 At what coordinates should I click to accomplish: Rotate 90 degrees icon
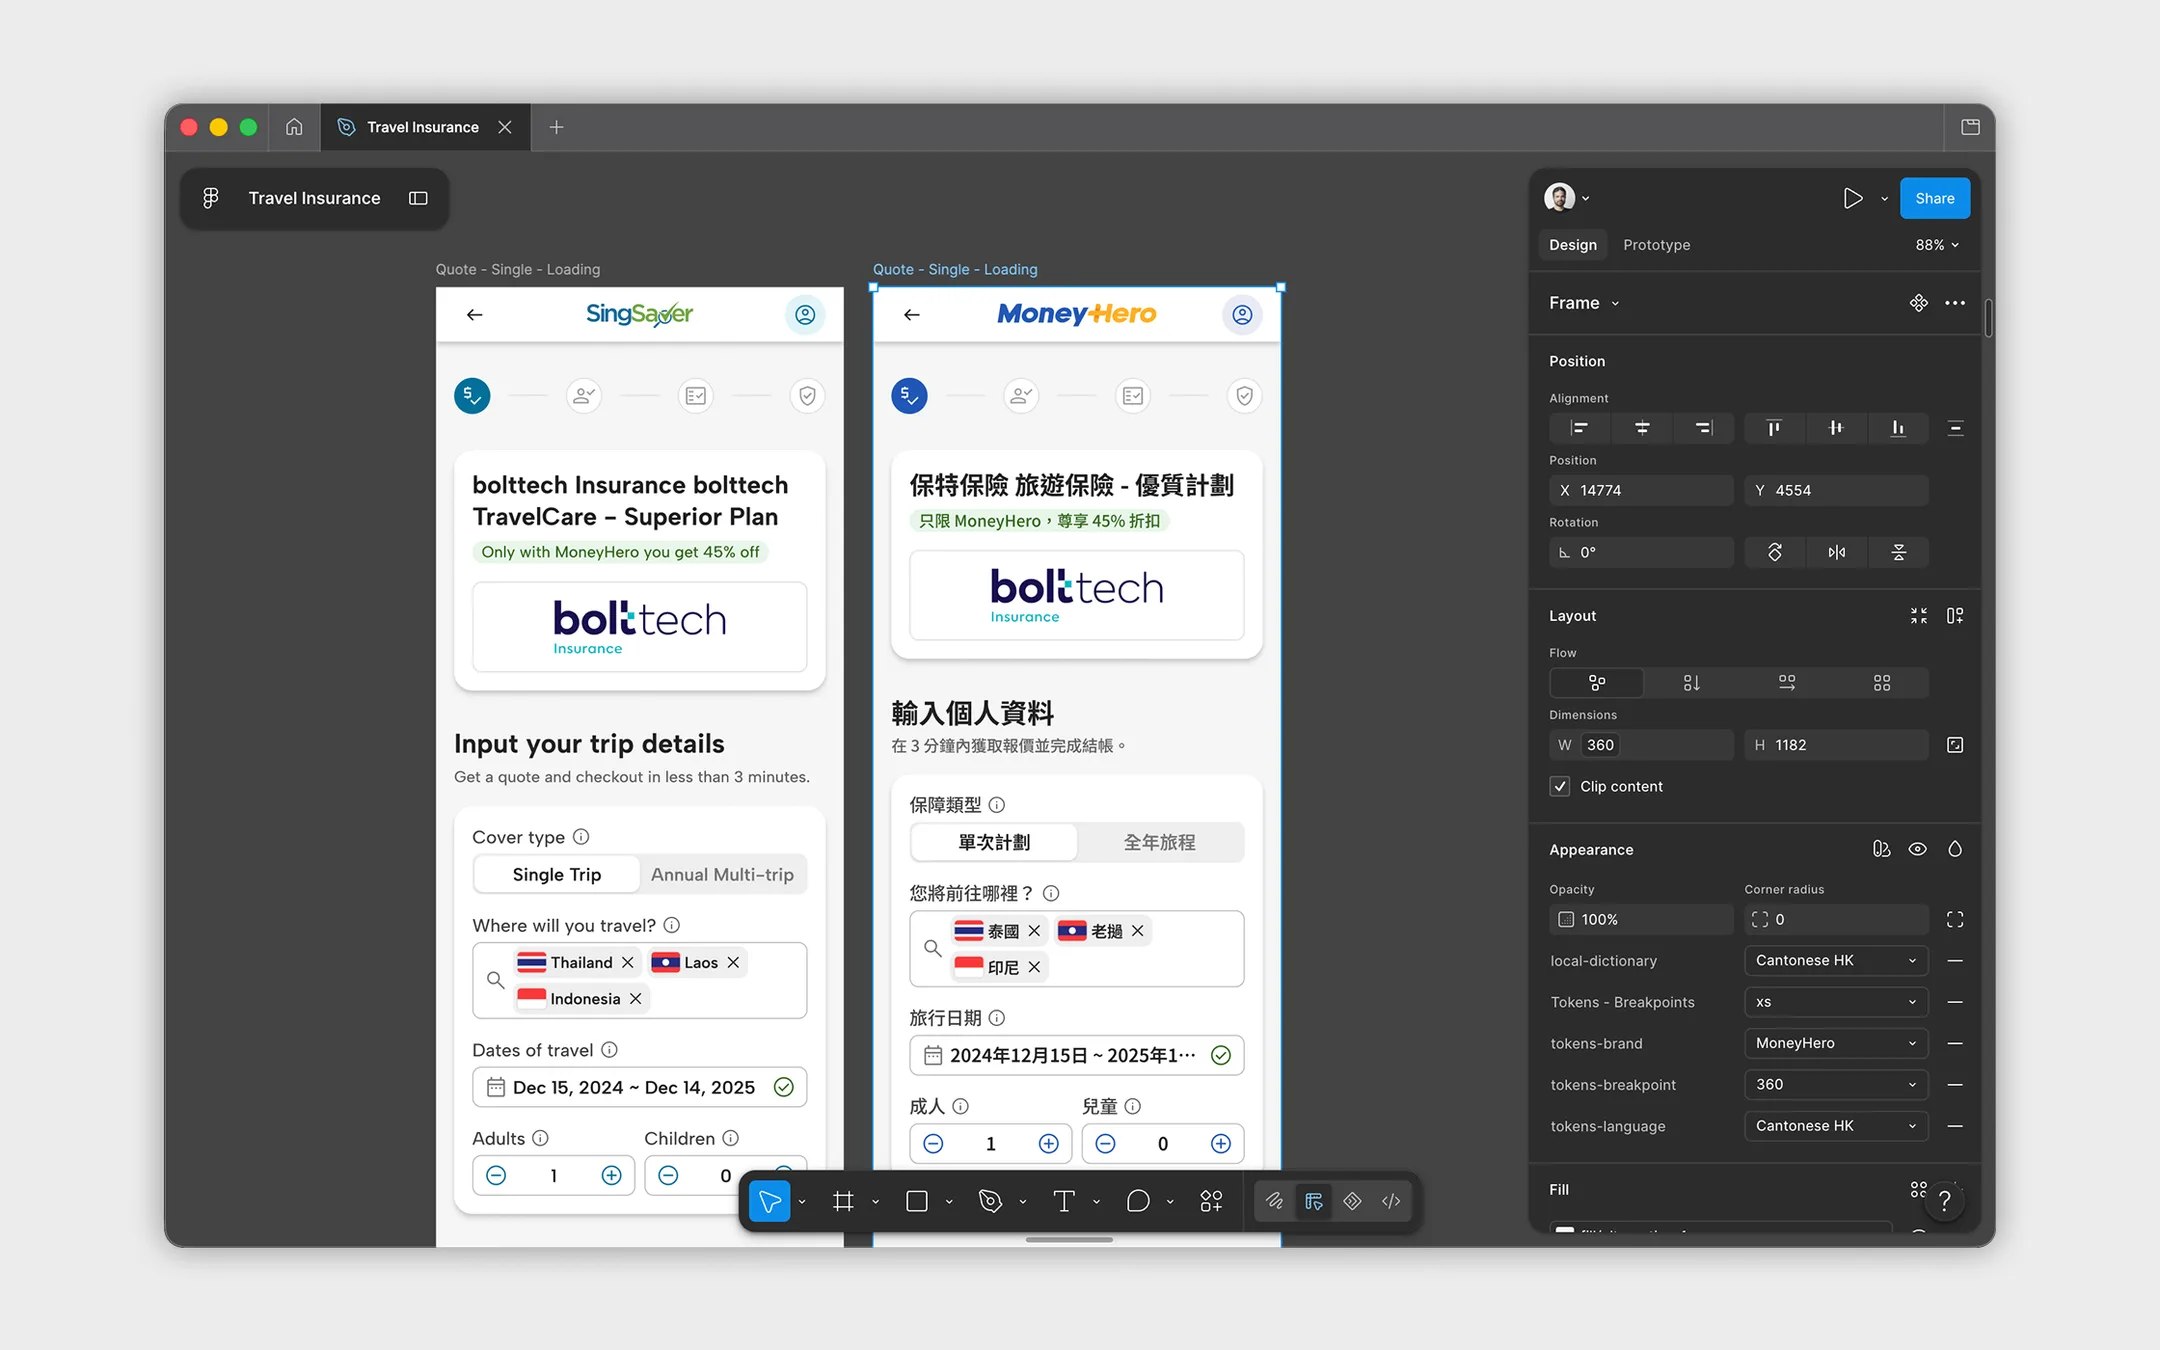click(1774, 552)
